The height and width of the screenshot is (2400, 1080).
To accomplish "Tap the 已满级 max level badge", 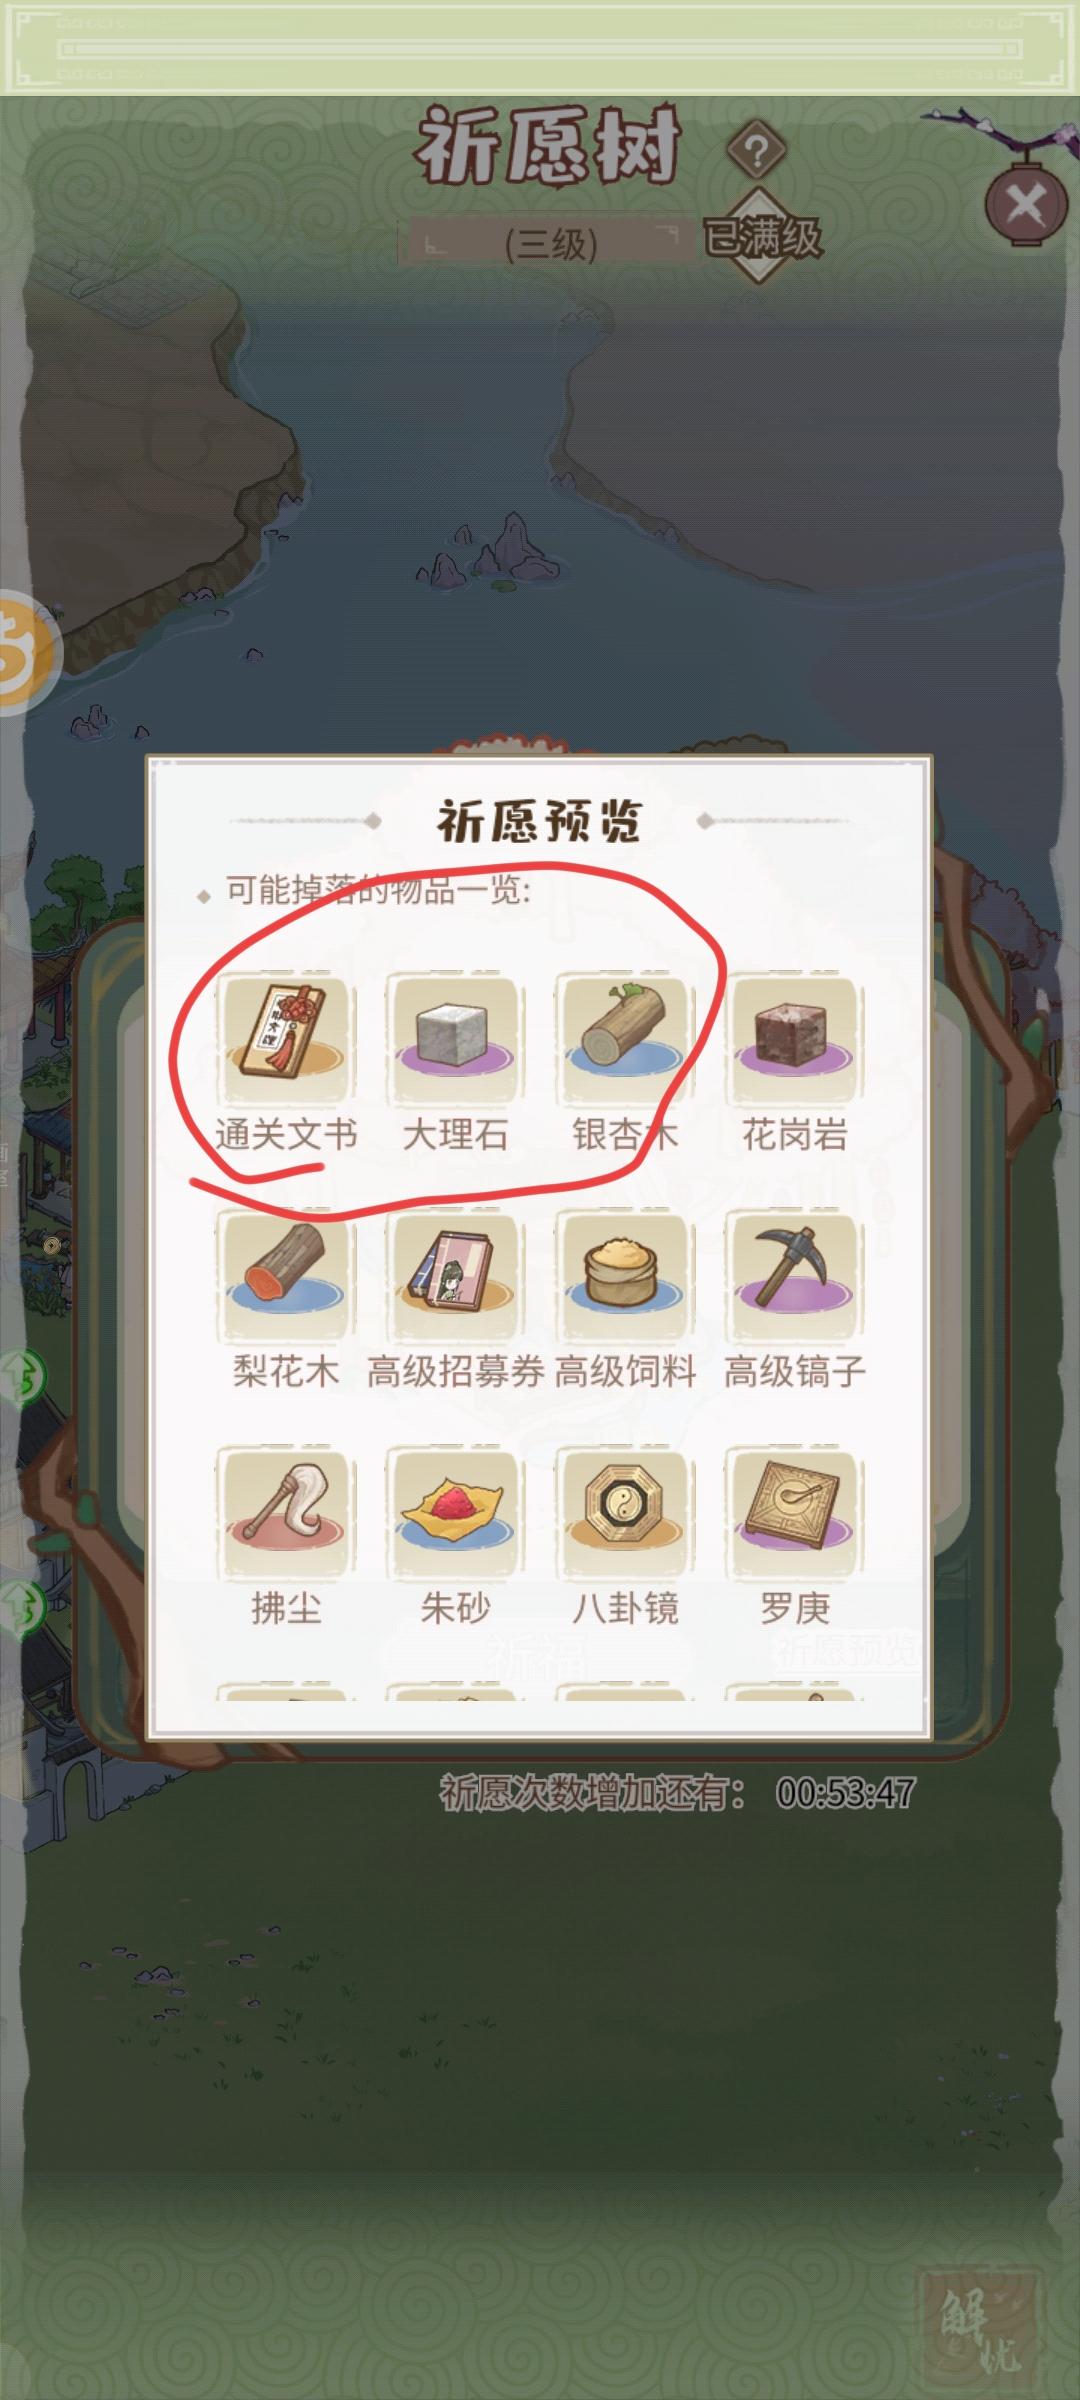I will click(762, 237).
